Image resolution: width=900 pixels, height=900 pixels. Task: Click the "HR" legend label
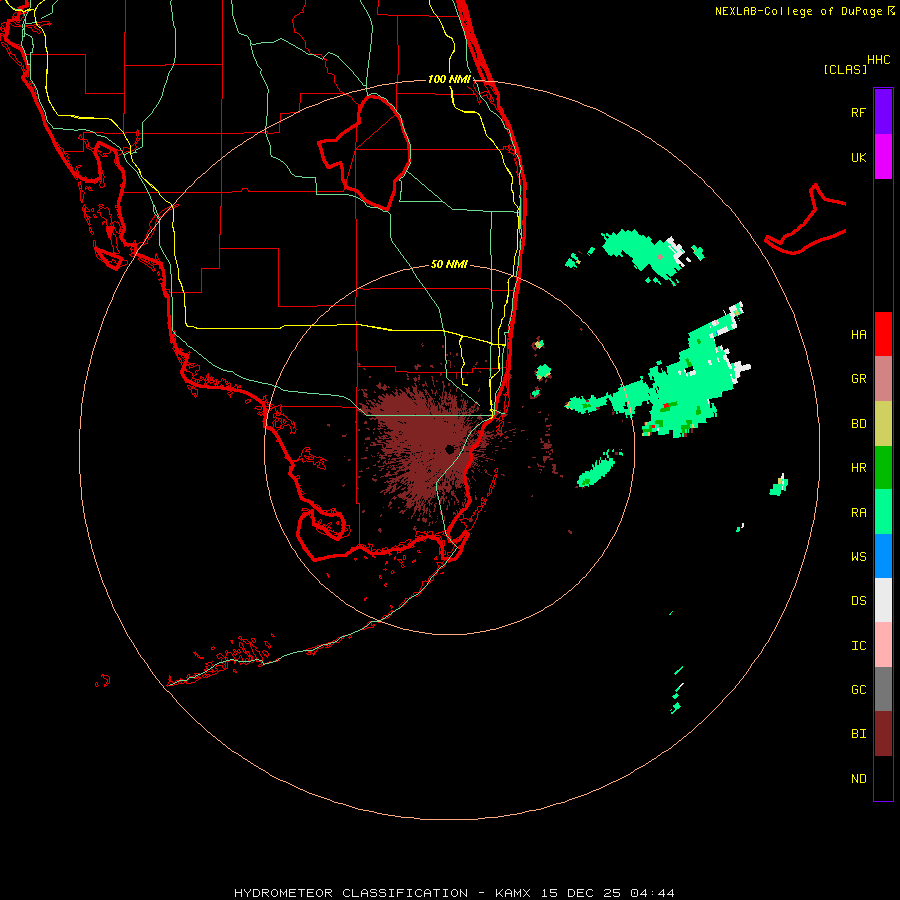858,468
